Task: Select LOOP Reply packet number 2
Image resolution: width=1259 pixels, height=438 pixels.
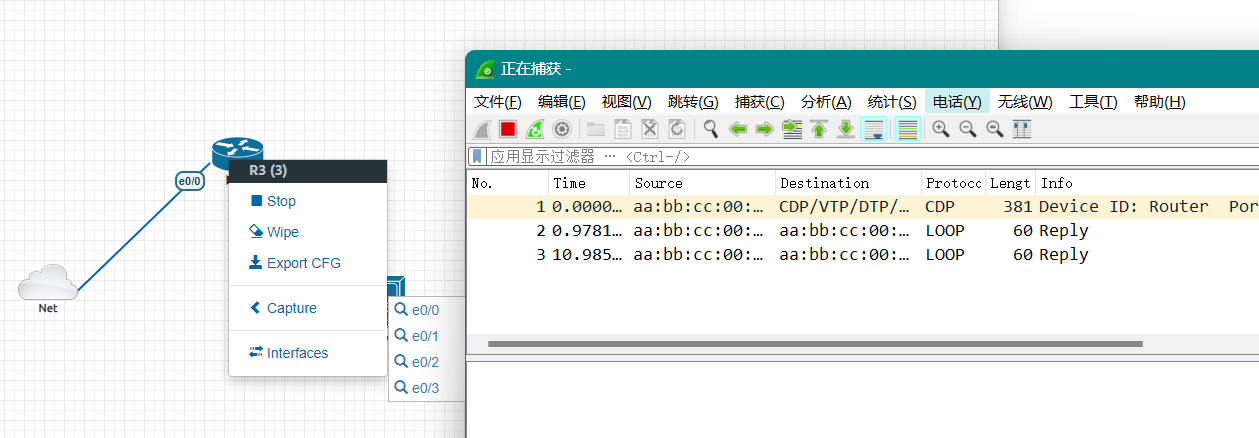Action: click(x=863, y=231)
